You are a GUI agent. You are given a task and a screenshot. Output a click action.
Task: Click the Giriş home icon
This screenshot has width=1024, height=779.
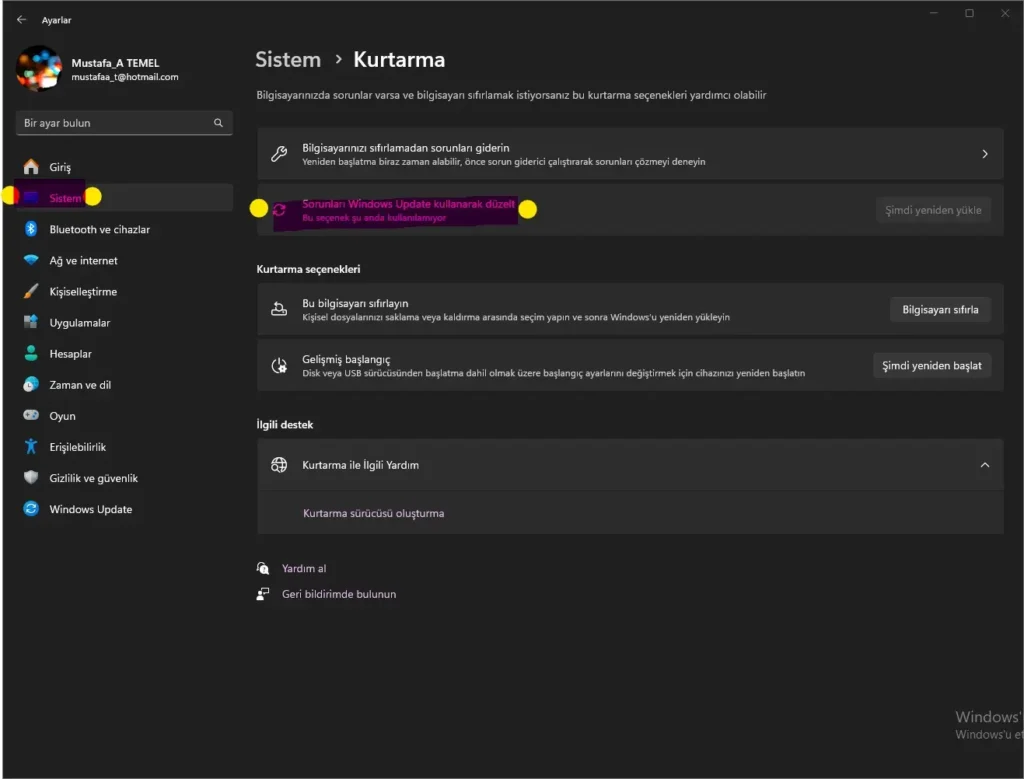(31, 167)
